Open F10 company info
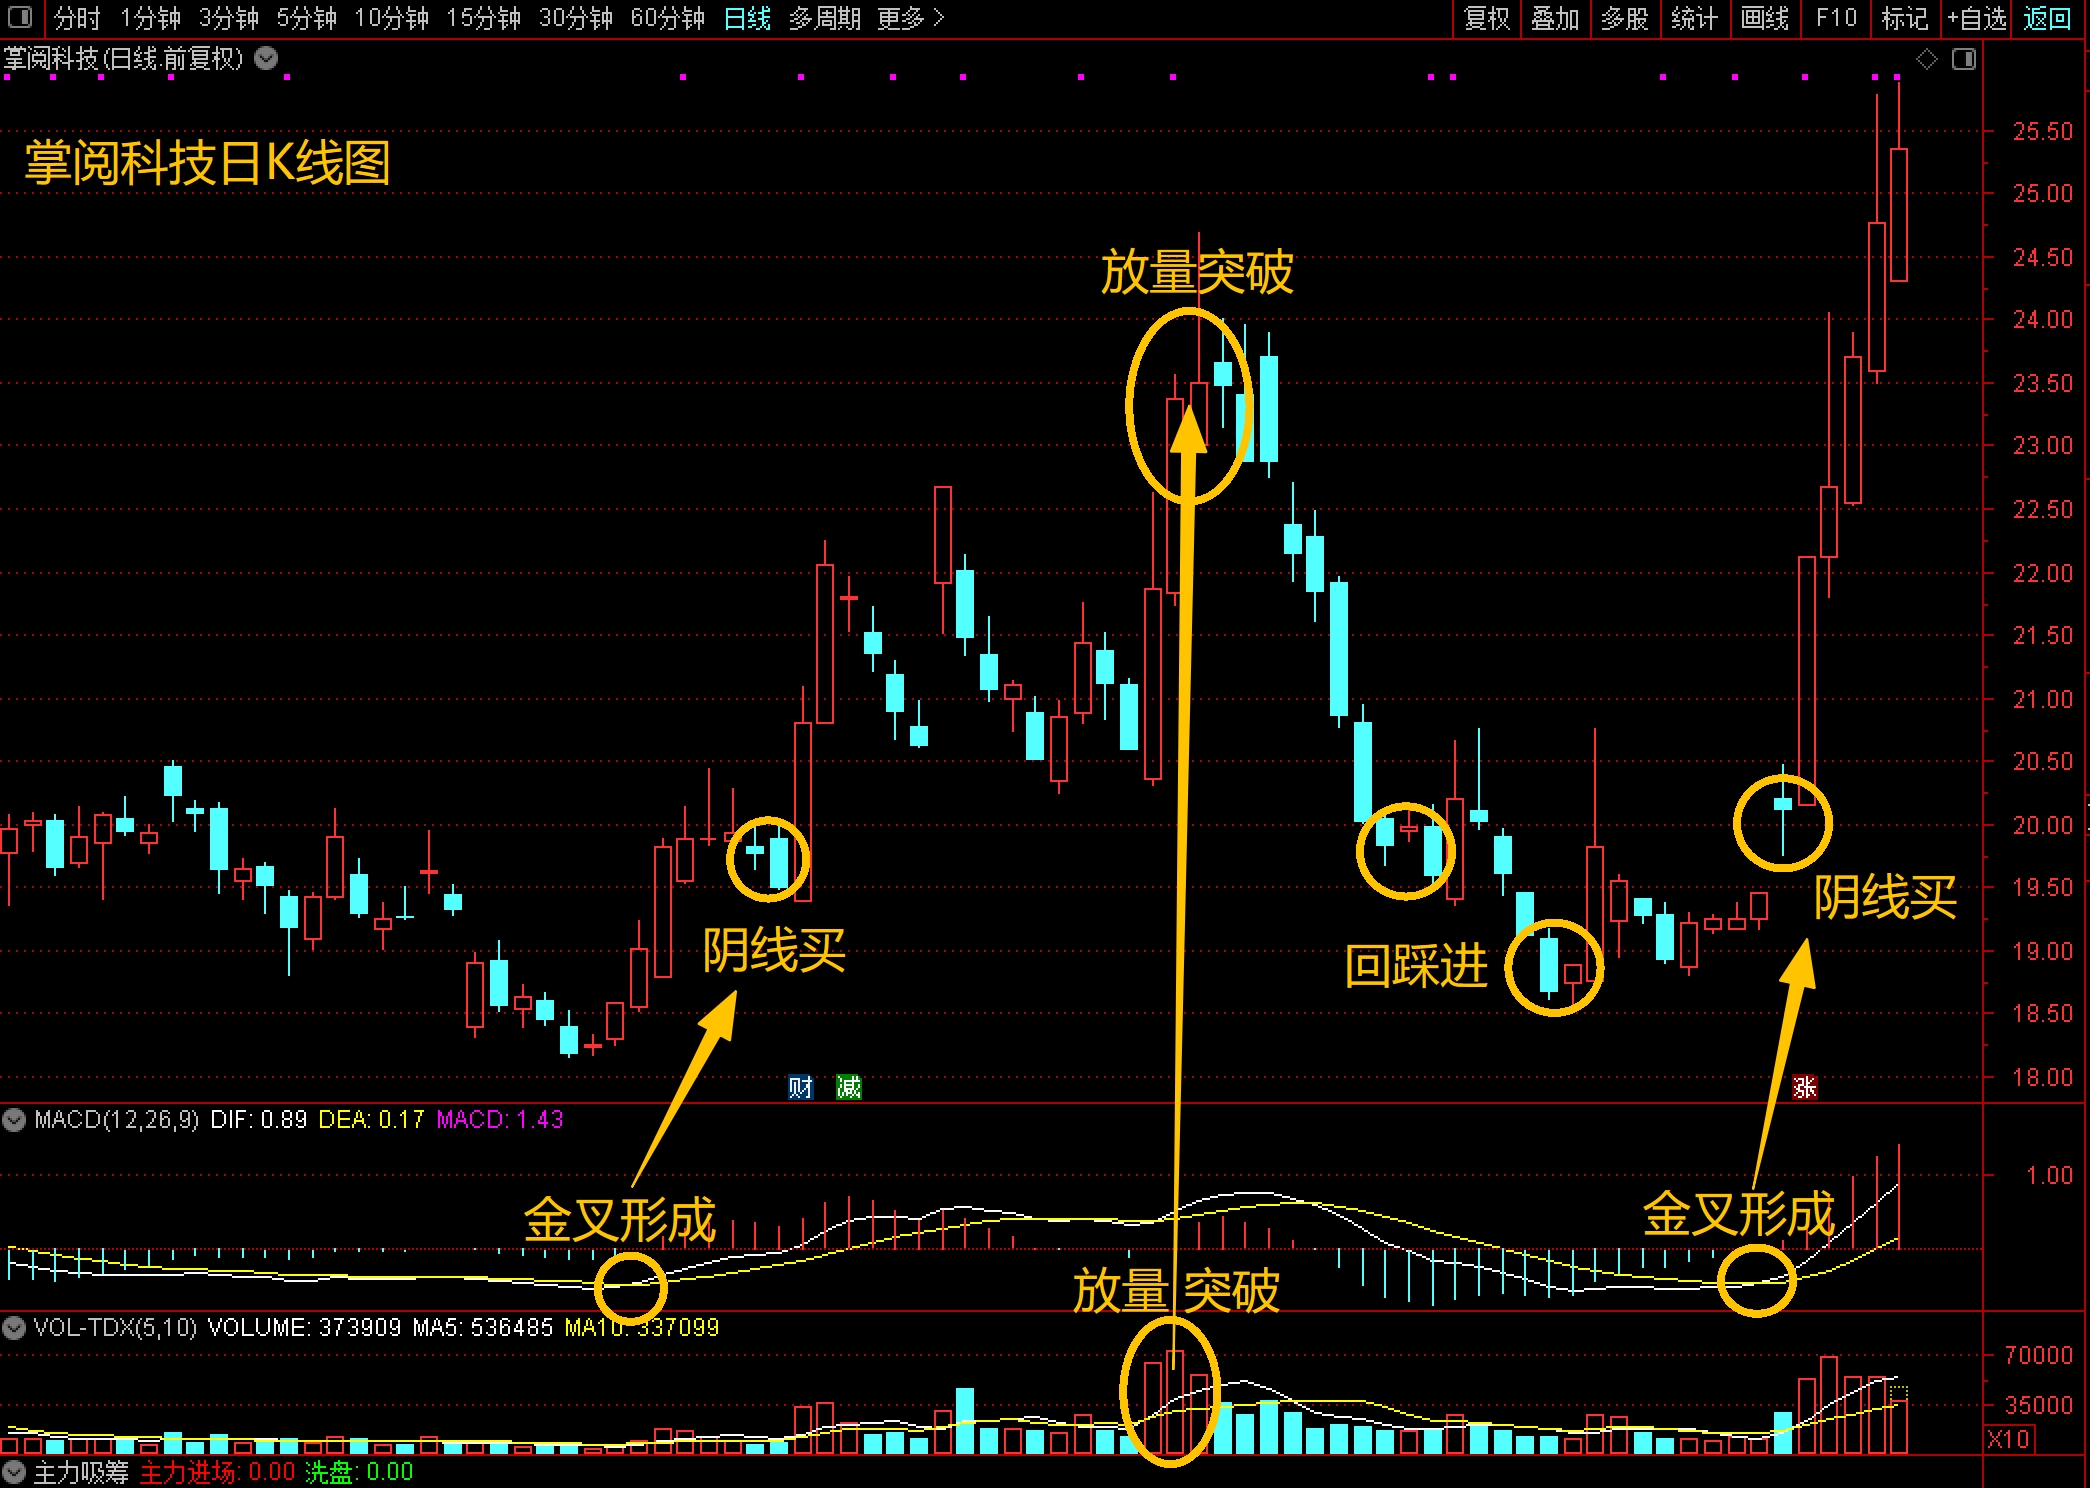Viewport: 2090px width, 1488px height. click(x=1835, y=18)
